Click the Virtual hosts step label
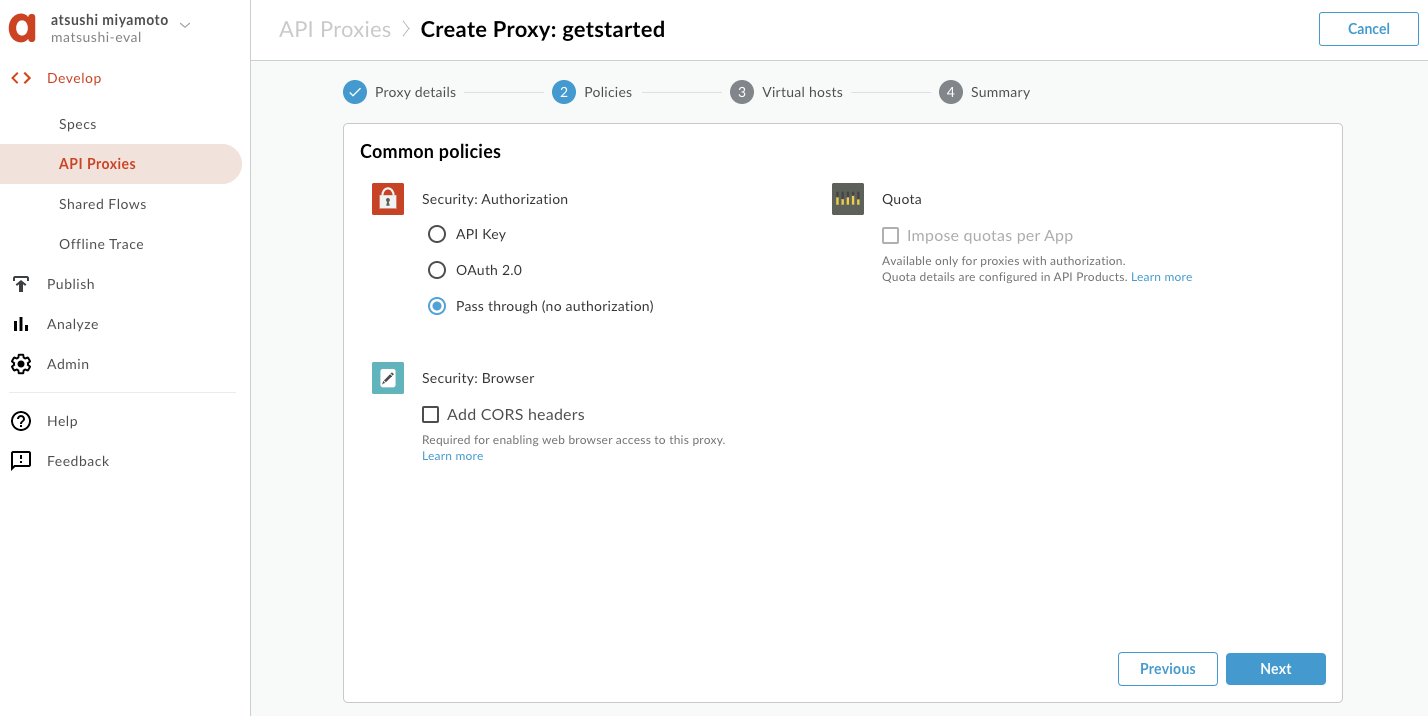Viewport: 1428px width, 716px height. (803, 92)
